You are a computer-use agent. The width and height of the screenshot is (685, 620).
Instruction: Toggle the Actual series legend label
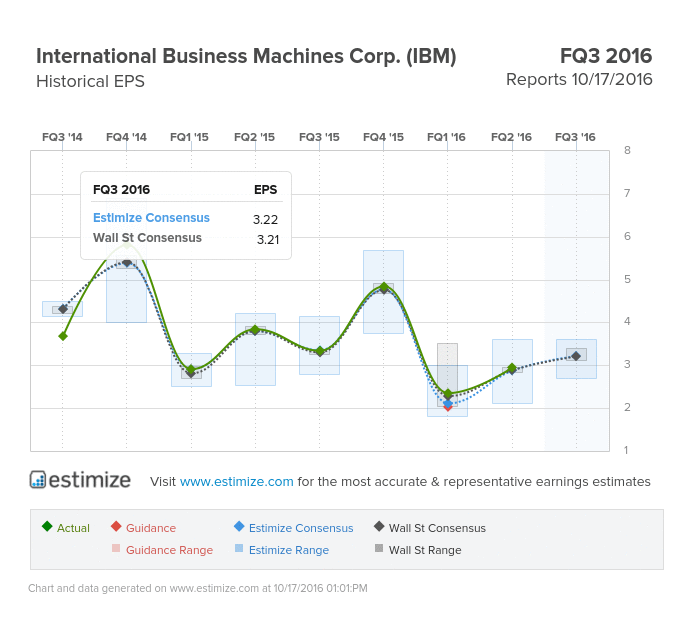(73, 528)
